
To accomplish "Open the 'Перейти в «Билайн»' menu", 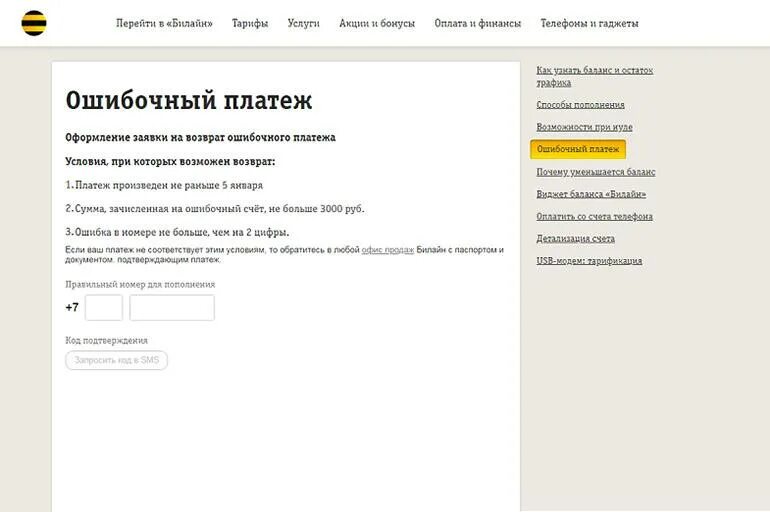I will point(164,24).
